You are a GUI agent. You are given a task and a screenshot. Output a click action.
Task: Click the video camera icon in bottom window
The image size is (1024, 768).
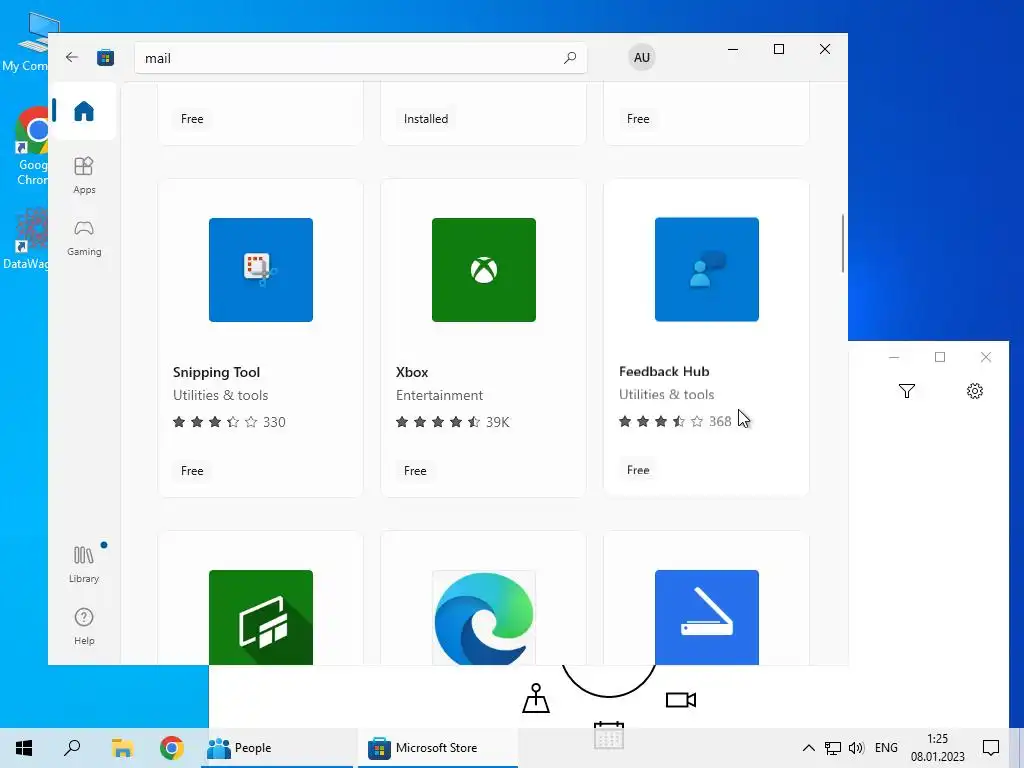pyautogui.click(x=680, y=700)
